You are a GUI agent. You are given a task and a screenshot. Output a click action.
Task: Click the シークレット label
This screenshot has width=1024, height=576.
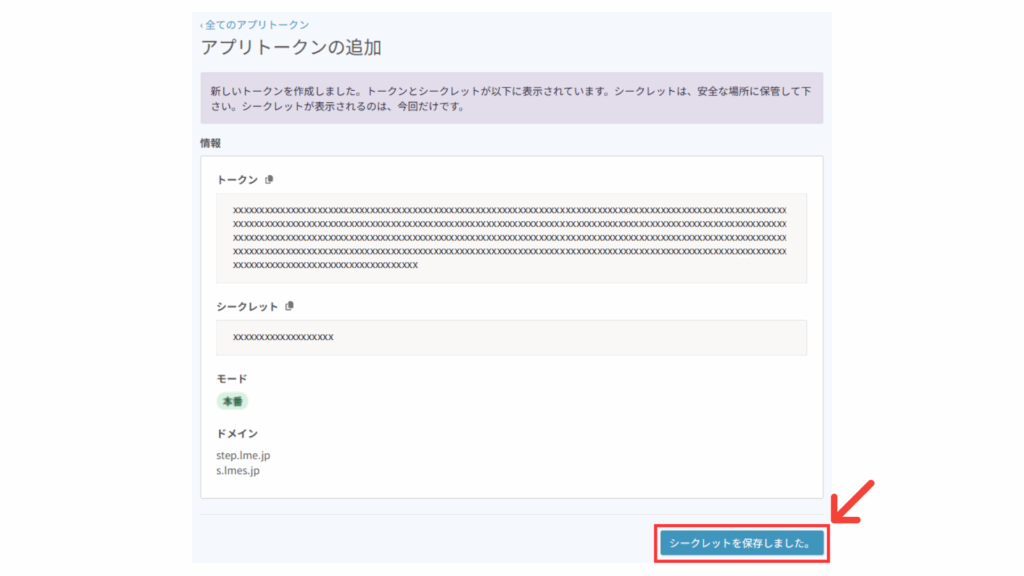click(x=248, y=306)
